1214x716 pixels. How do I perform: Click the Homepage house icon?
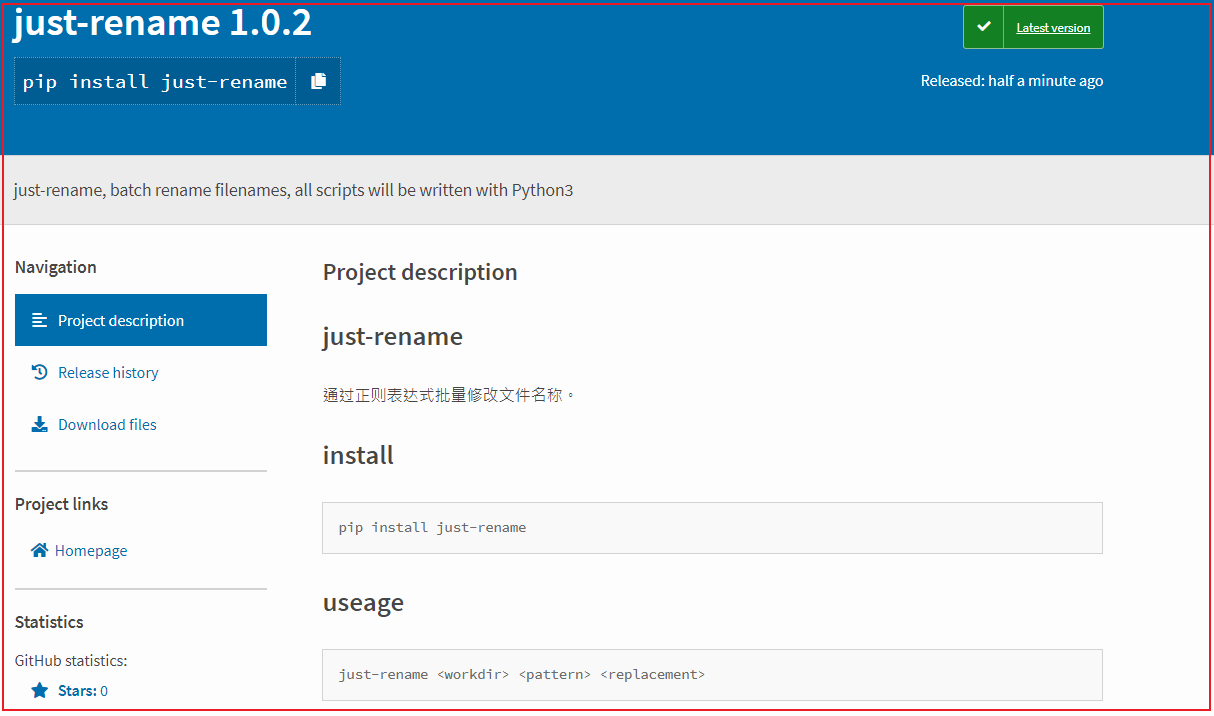click(x=39, y=550)
